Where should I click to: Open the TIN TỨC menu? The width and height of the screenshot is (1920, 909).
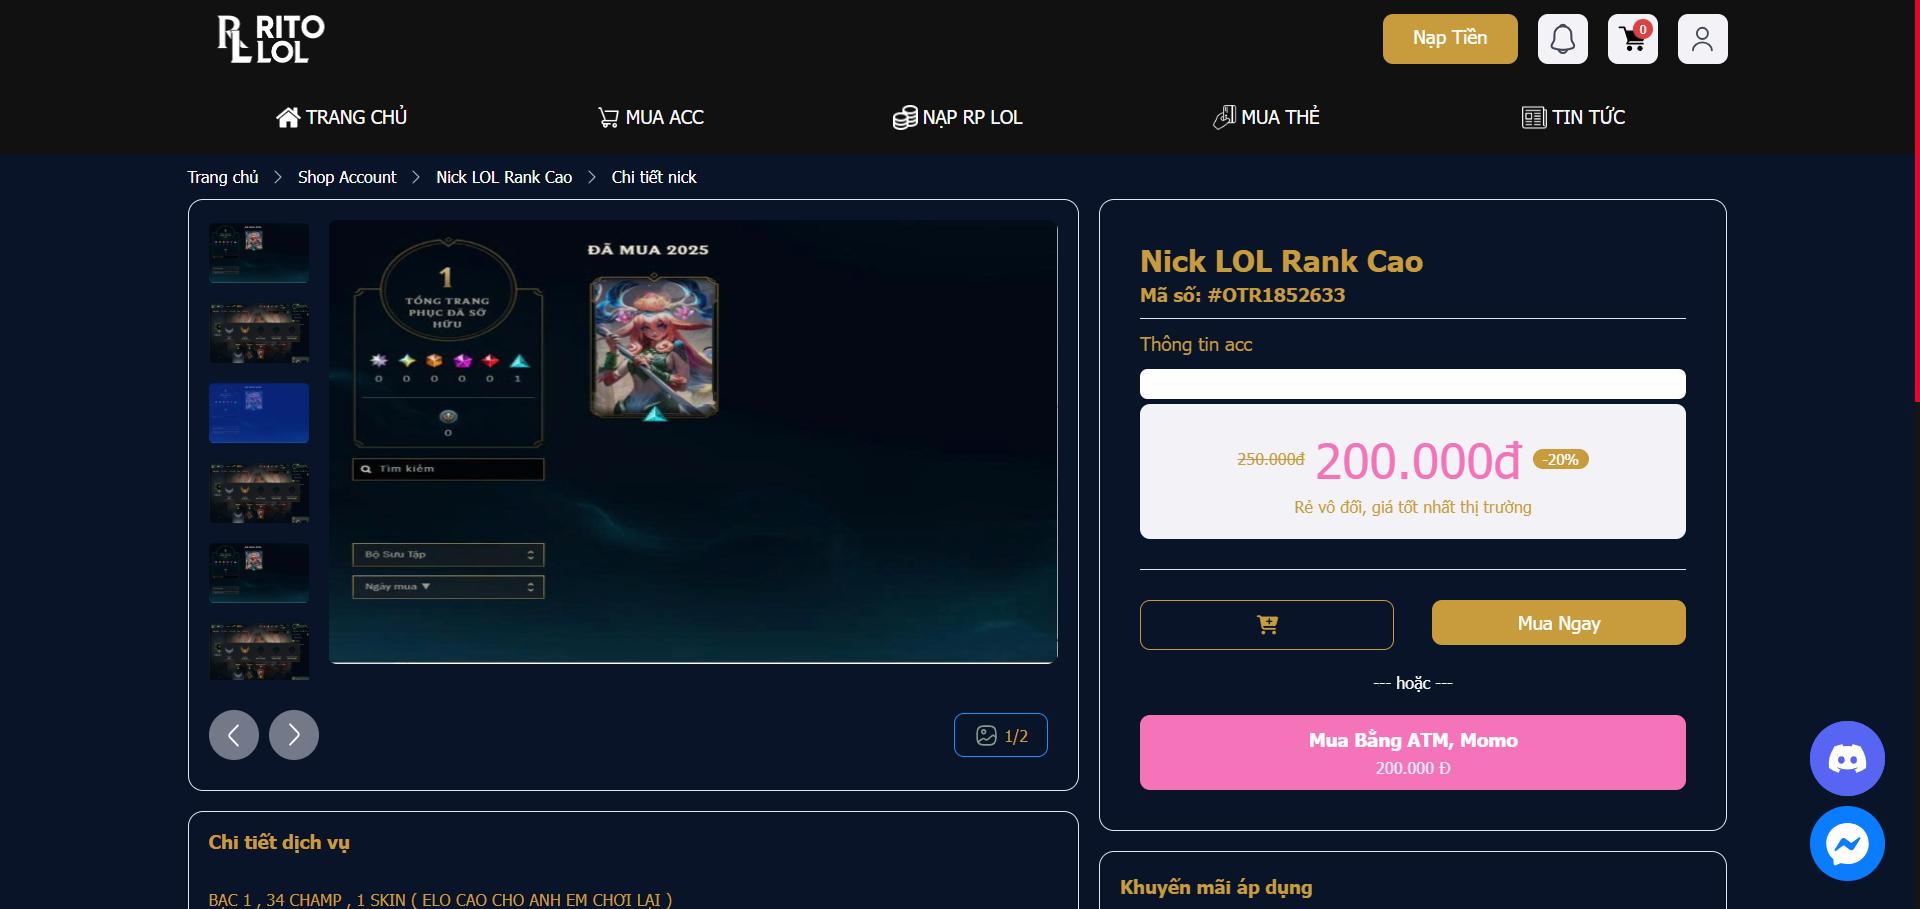pyautogui.click(x=1573, y=117)
